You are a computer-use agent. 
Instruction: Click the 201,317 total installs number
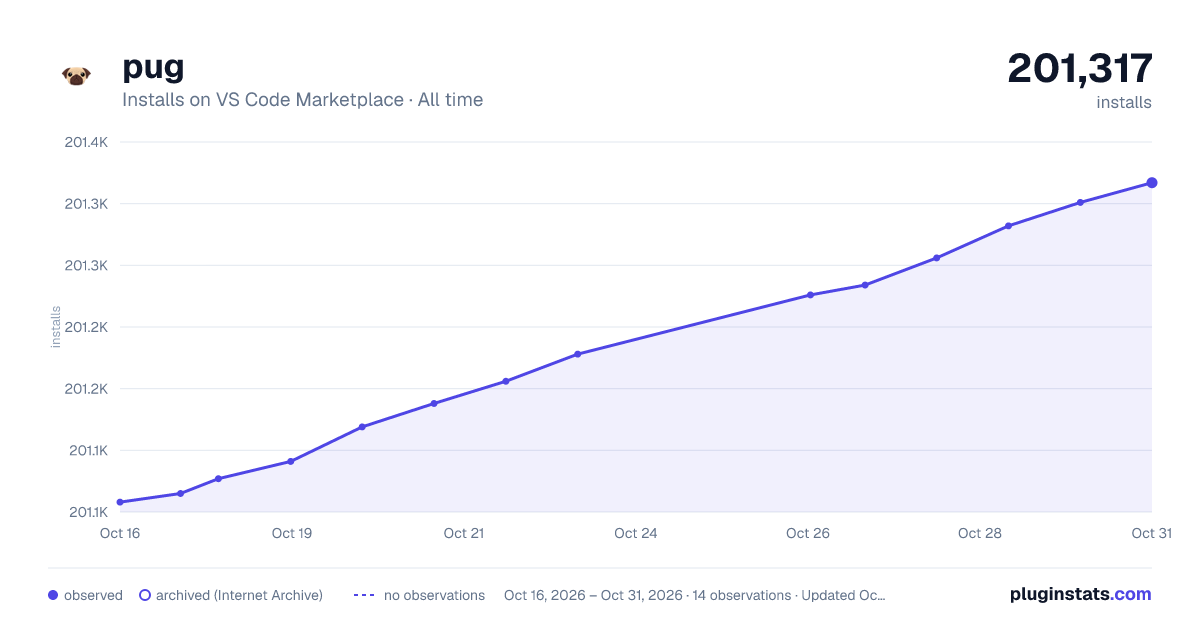pos(1080,68)
